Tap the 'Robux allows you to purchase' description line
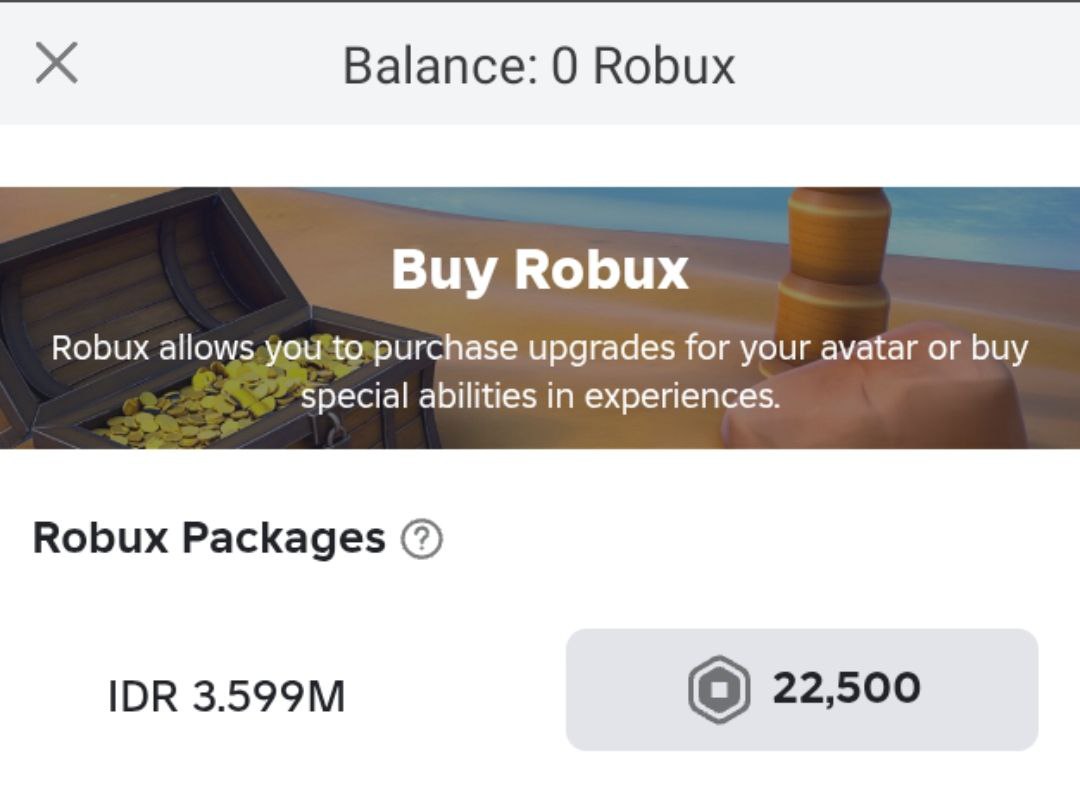The height and width of the screenshot is (811, 1080). click(x=539, y=349)
